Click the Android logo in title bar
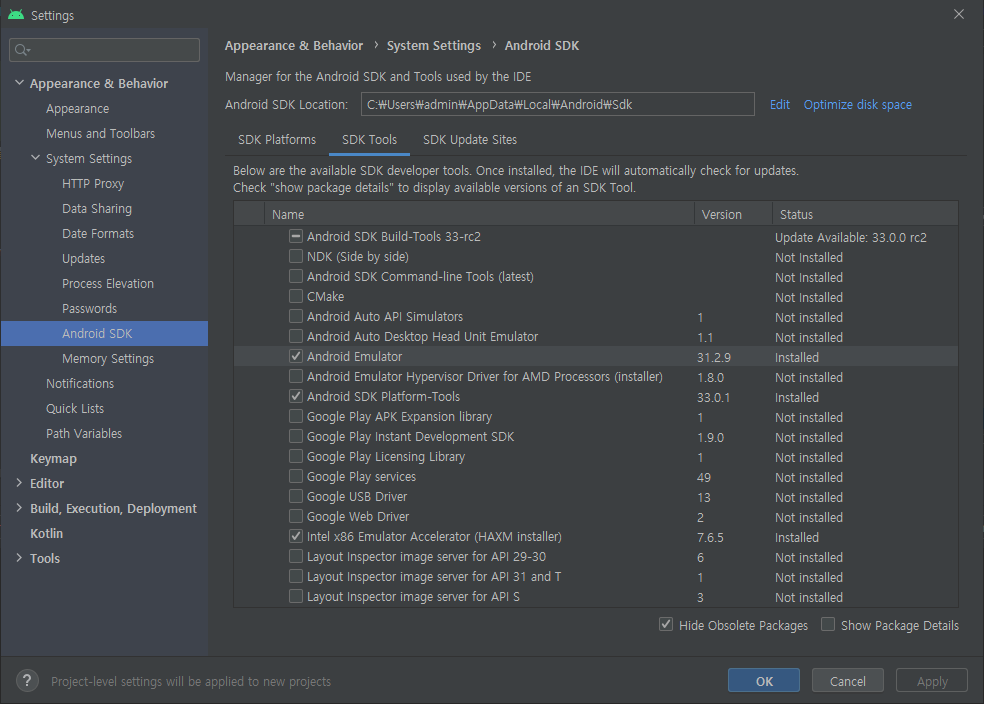 (x=16, y=14)
